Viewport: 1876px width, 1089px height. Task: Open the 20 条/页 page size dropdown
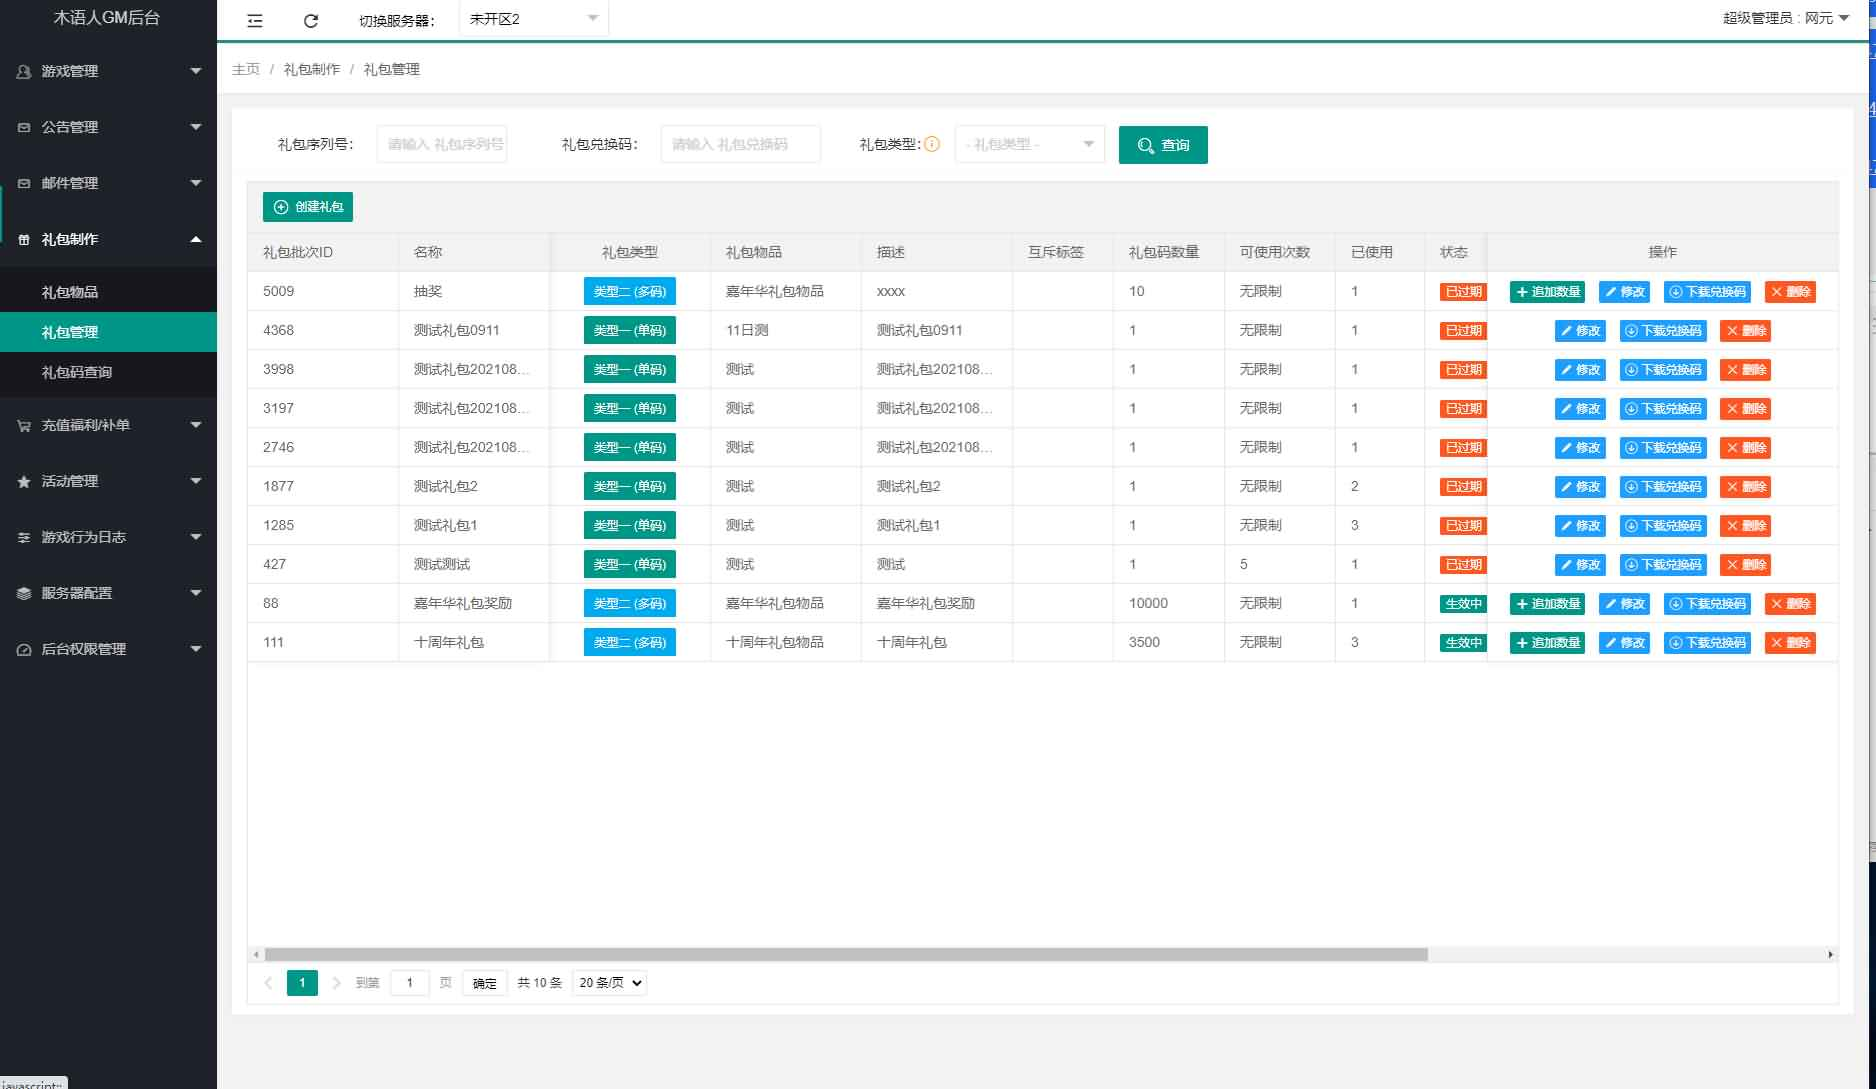pyautogui.click(x=609, y=983)
